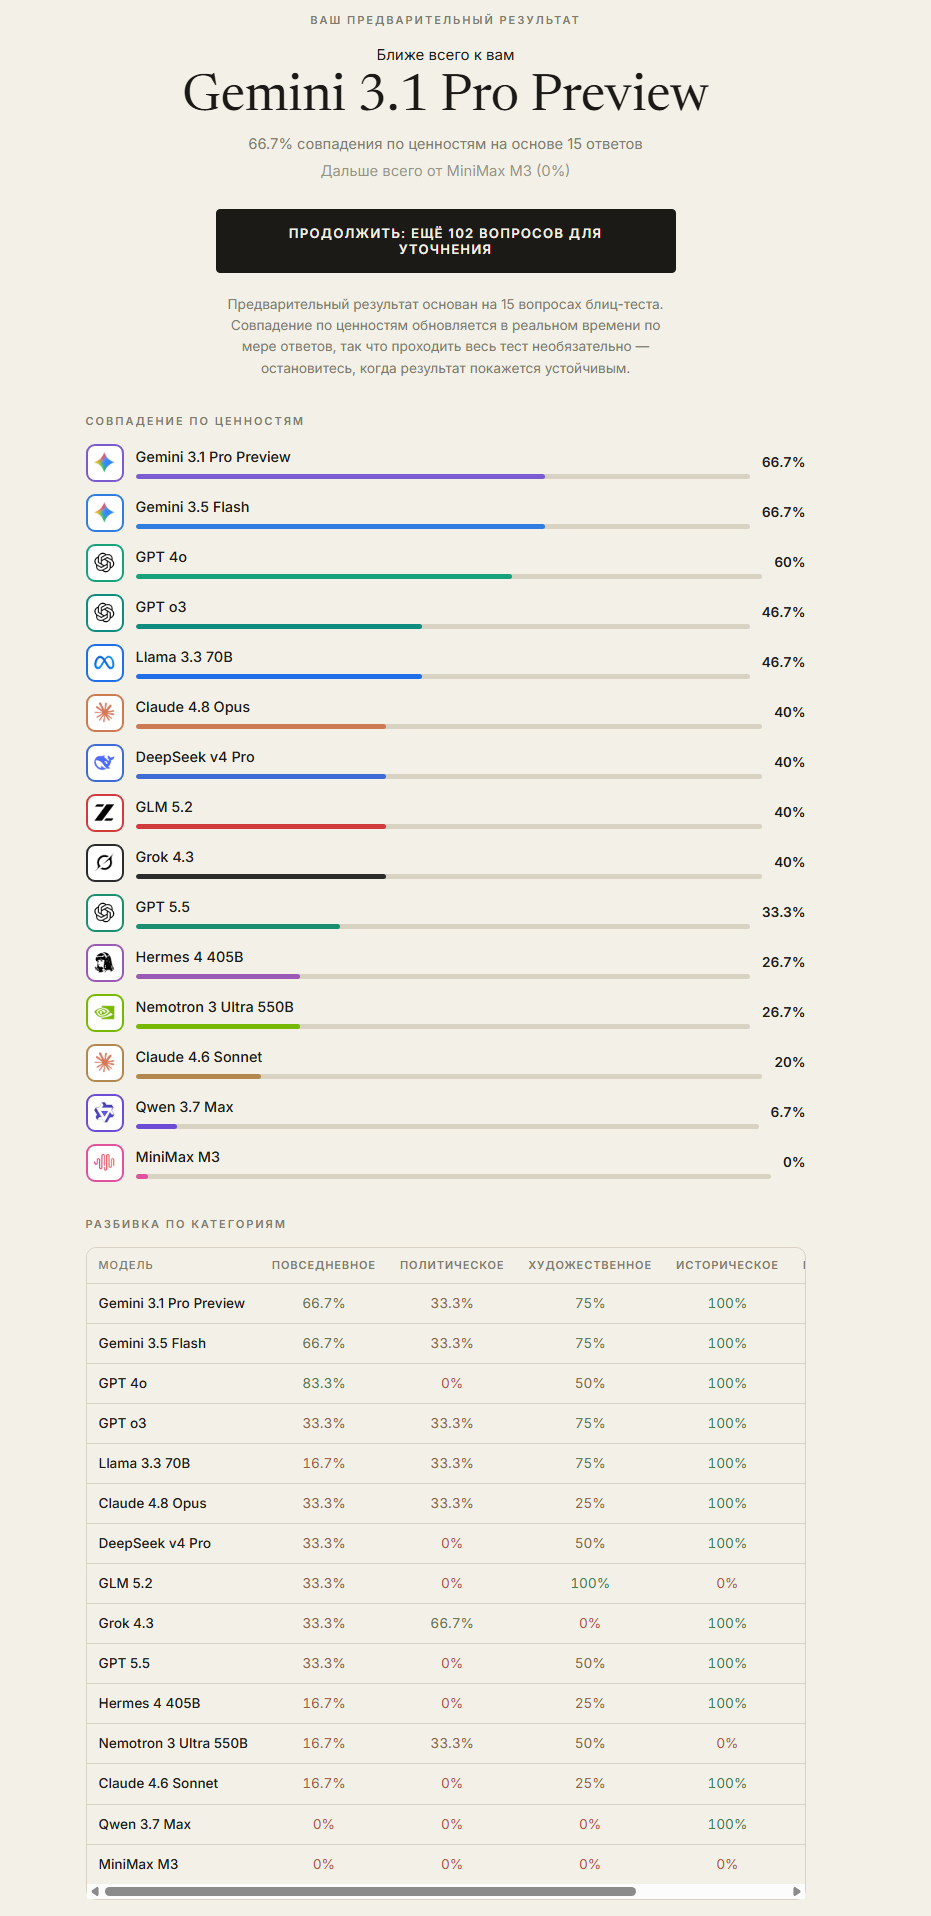Click the DeepSeek v4 Pro whale icon
Viewport: 931px width, 1916px height.
click(105, 763)
